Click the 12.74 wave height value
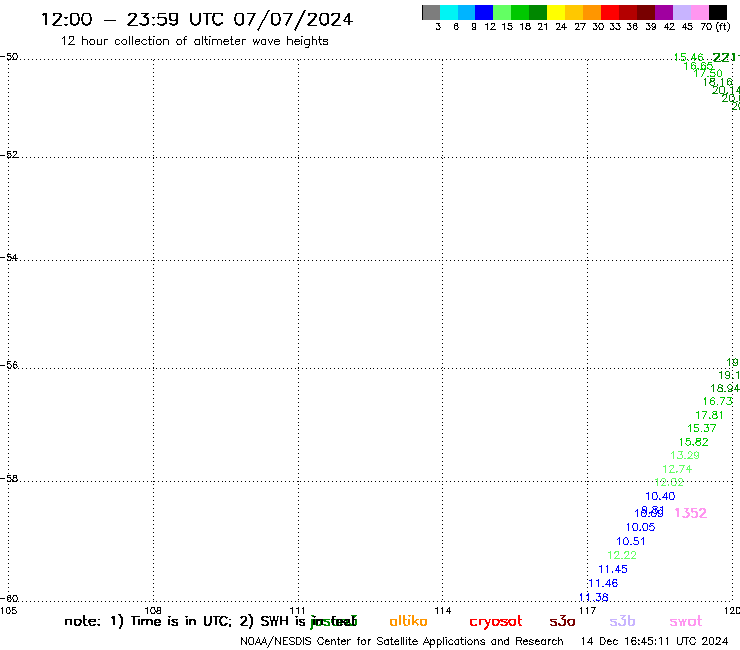 (x=677, y=469)
